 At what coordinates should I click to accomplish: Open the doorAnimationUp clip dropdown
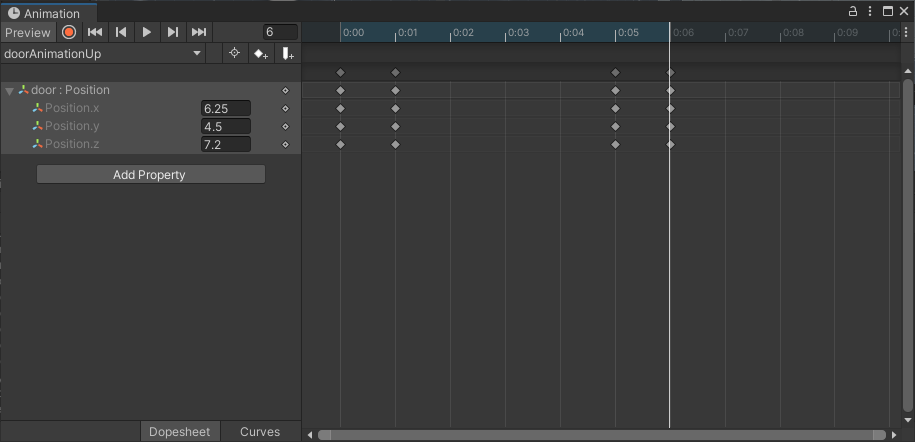pyautogui.click(x=103, y=53)
